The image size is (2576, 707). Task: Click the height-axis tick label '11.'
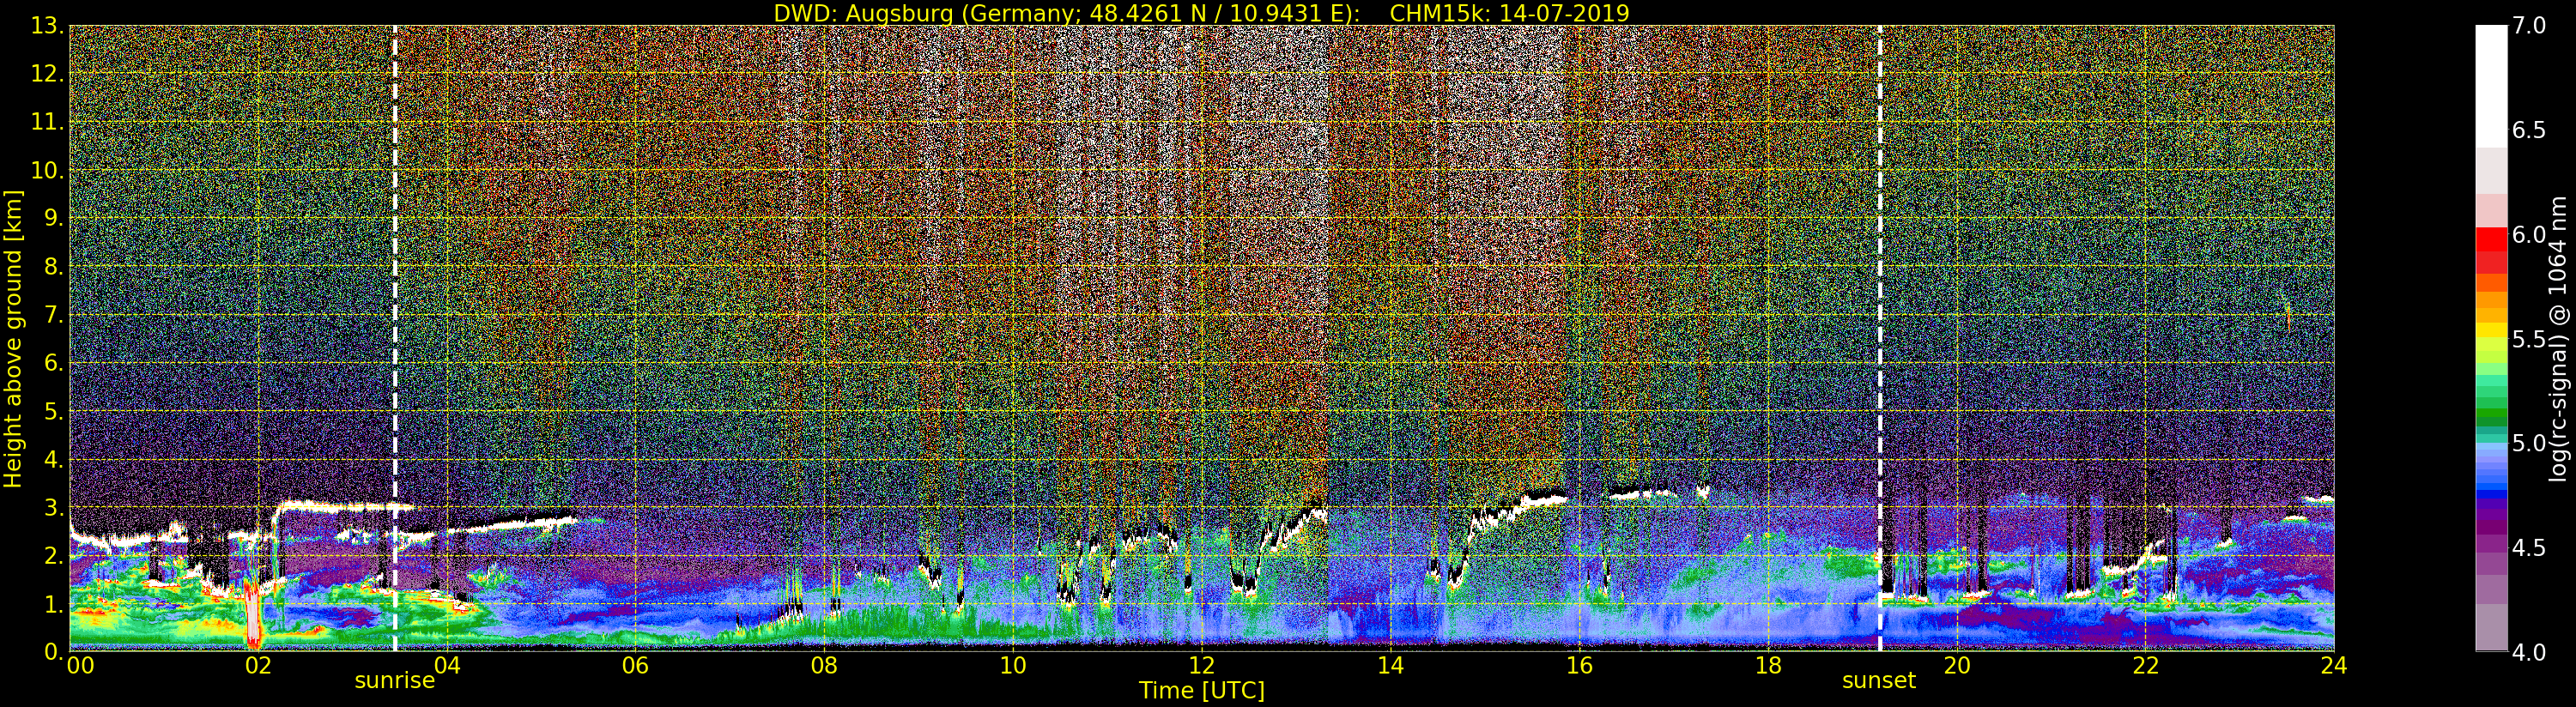(x=48, y=122)
